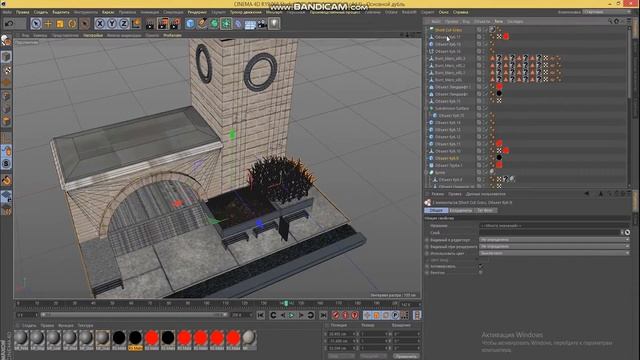
Task: Open the Справка menu
Action: (460, 12)
